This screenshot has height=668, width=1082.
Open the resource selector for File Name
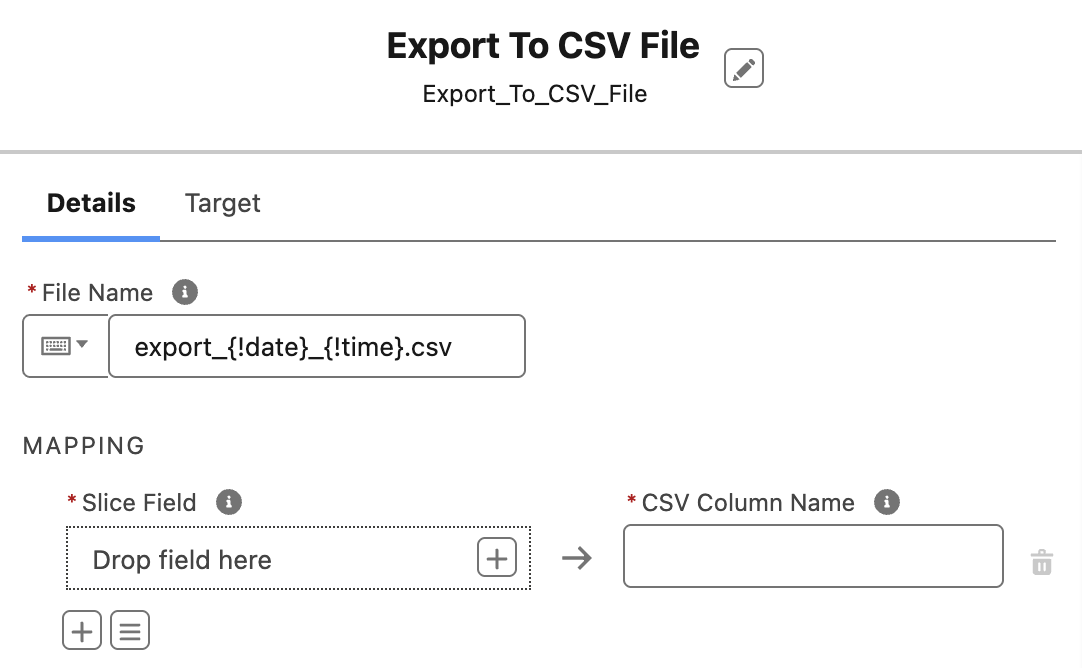coord(66,345)
